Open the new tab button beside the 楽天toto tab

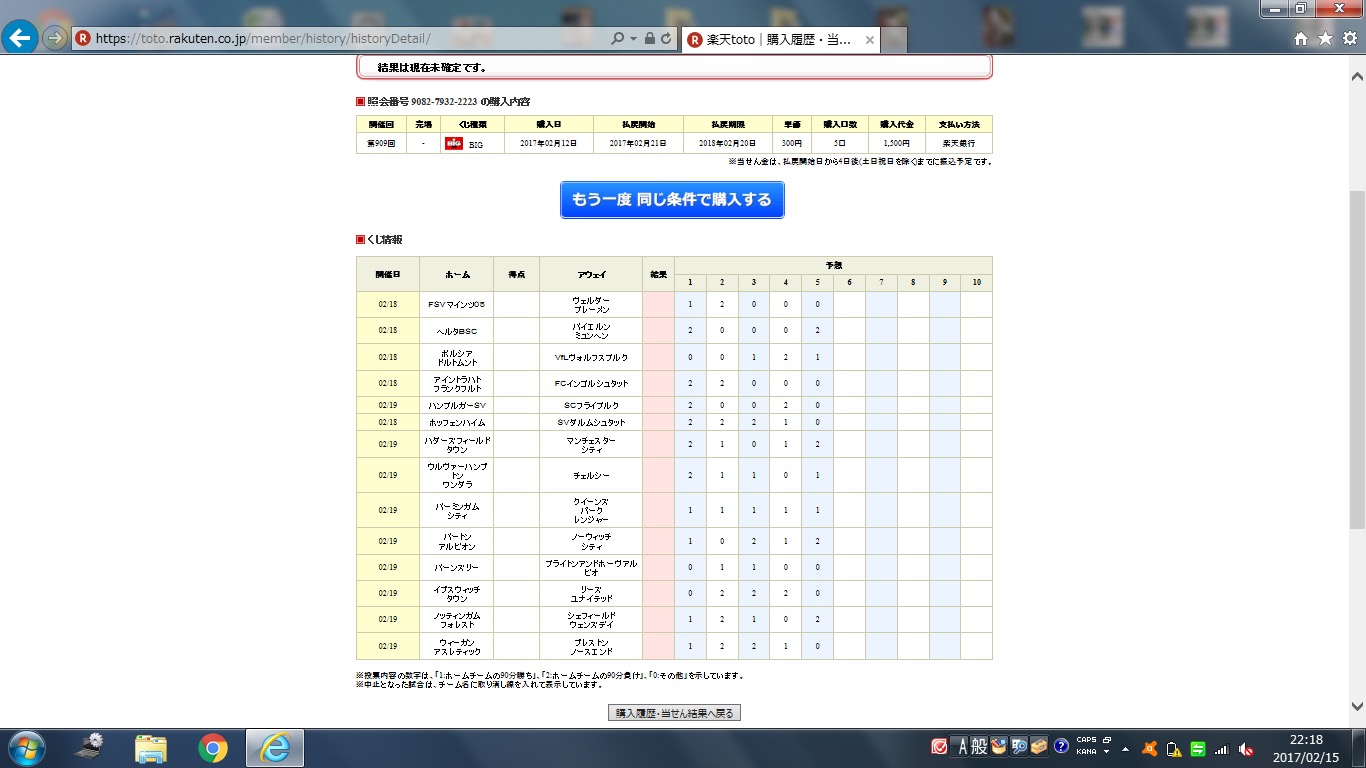coord(895,40)
